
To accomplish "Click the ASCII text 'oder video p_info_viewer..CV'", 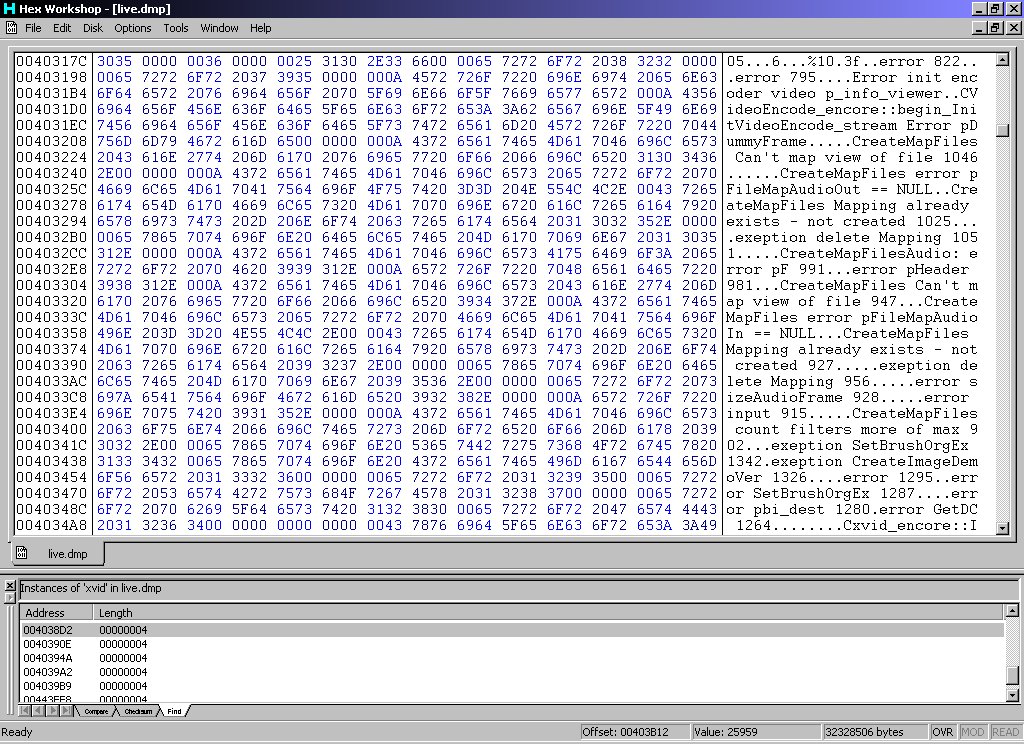I will 852,93.
